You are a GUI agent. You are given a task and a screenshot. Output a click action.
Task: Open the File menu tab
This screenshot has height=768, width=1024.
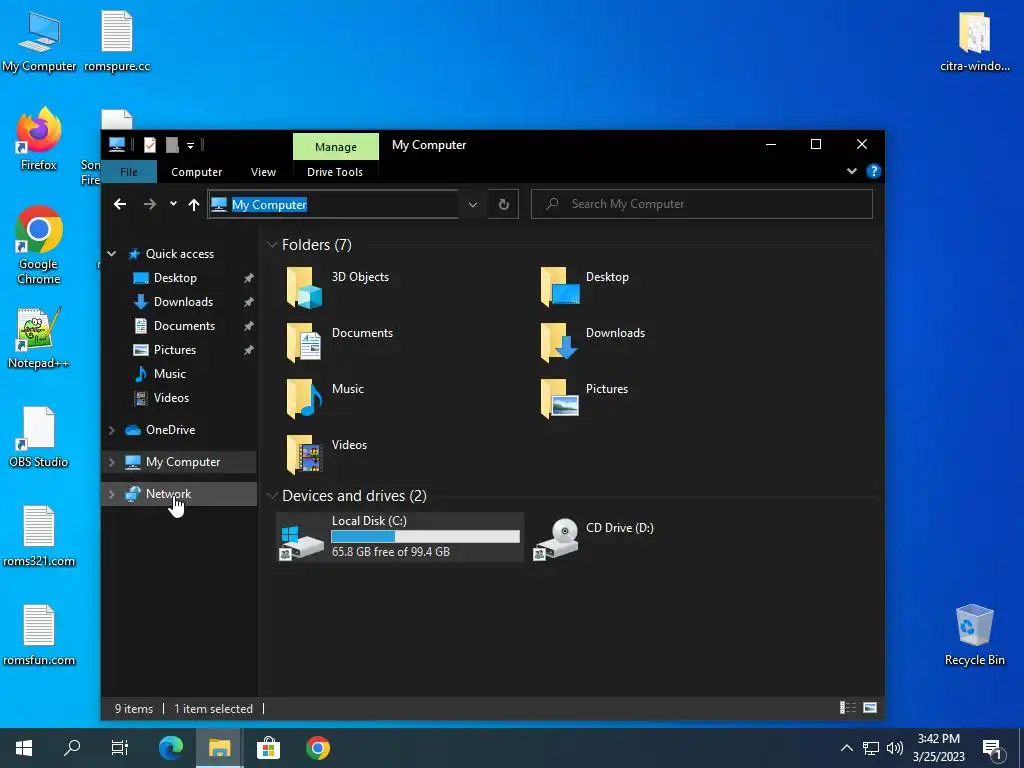(x=129, y=172)
